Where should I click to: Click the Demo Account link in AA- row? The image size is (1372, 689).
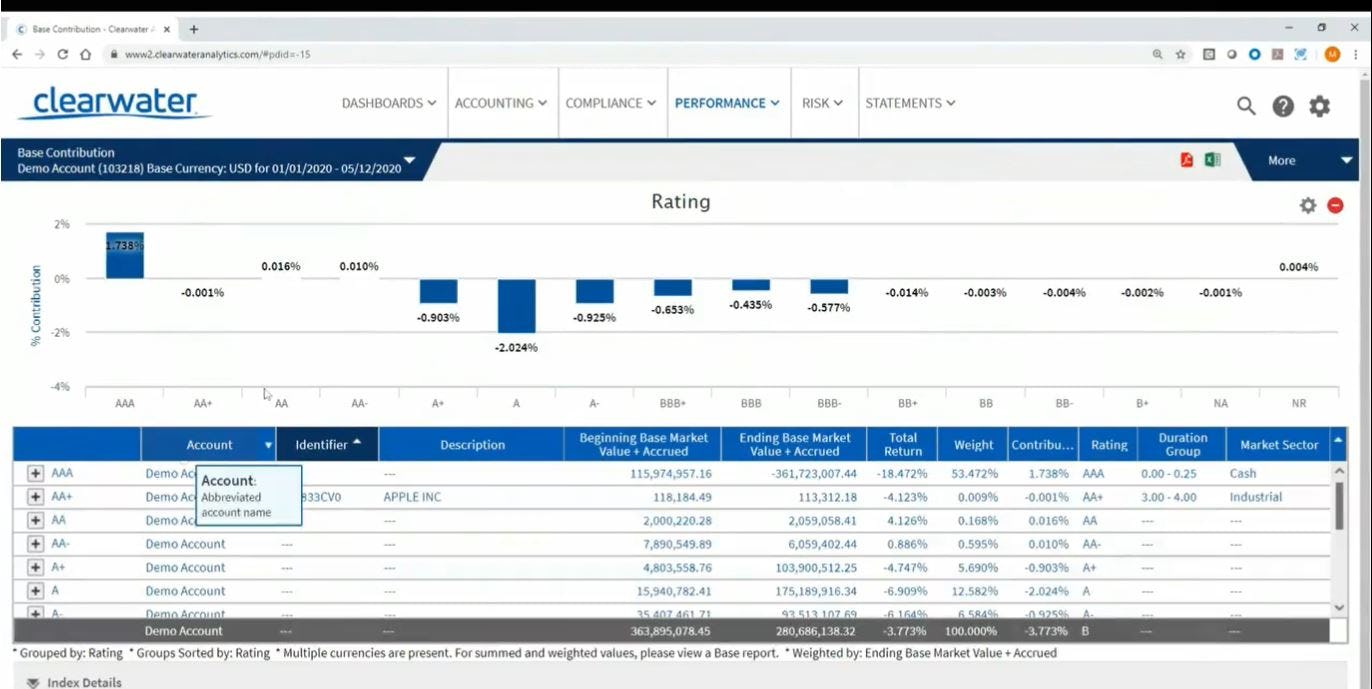click(185, 543)
